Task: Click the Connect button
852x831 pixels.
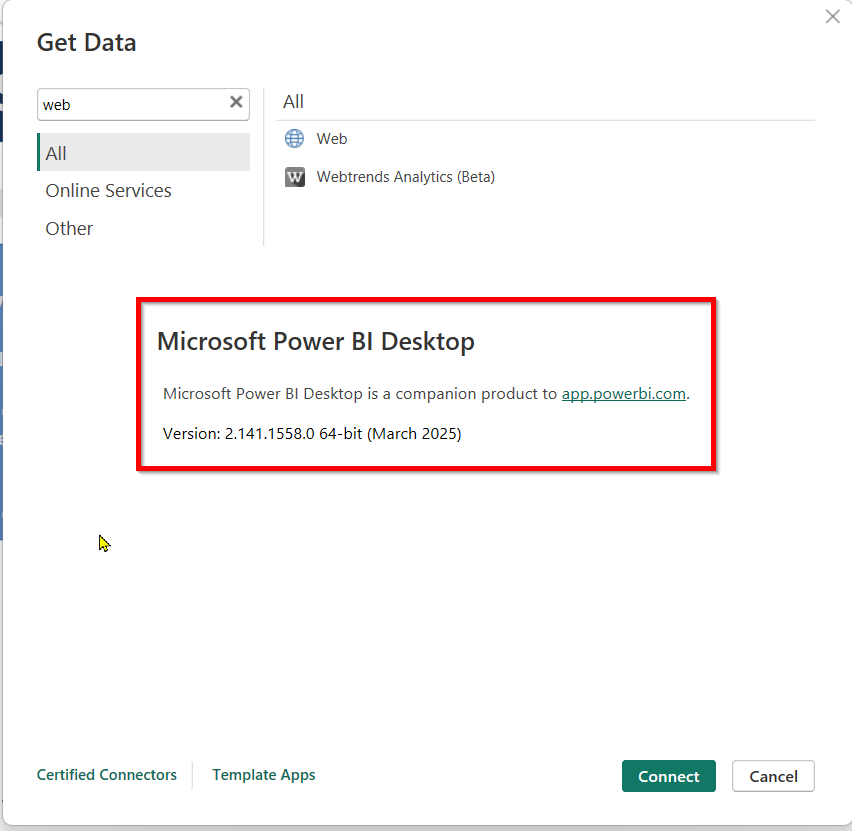Action: pos(668,776)
